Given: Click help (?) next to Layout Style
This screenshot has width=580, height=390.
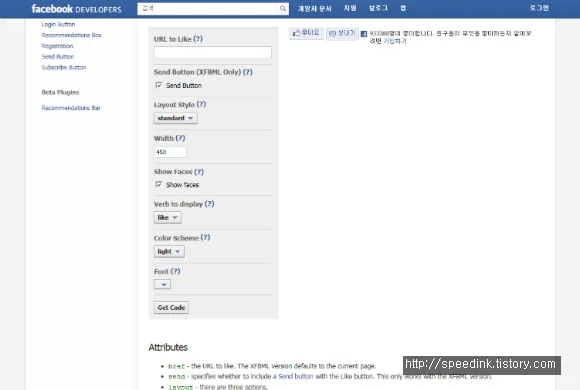Looking at the screenshot, I should (201, 104).
